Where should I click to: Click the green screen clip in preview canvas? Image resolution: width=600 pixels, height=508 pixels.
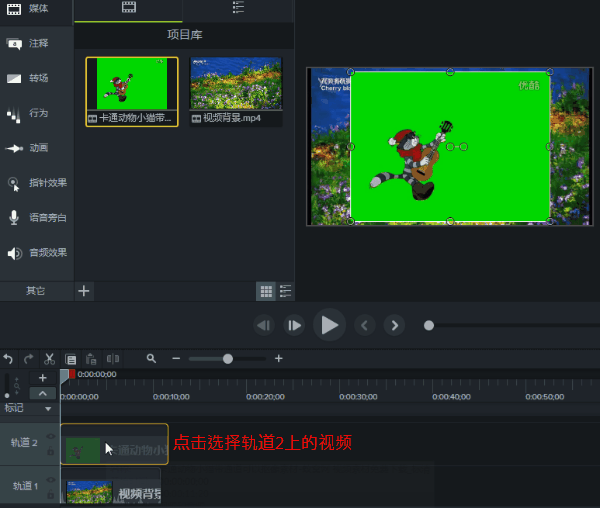[x=450, y=147]
